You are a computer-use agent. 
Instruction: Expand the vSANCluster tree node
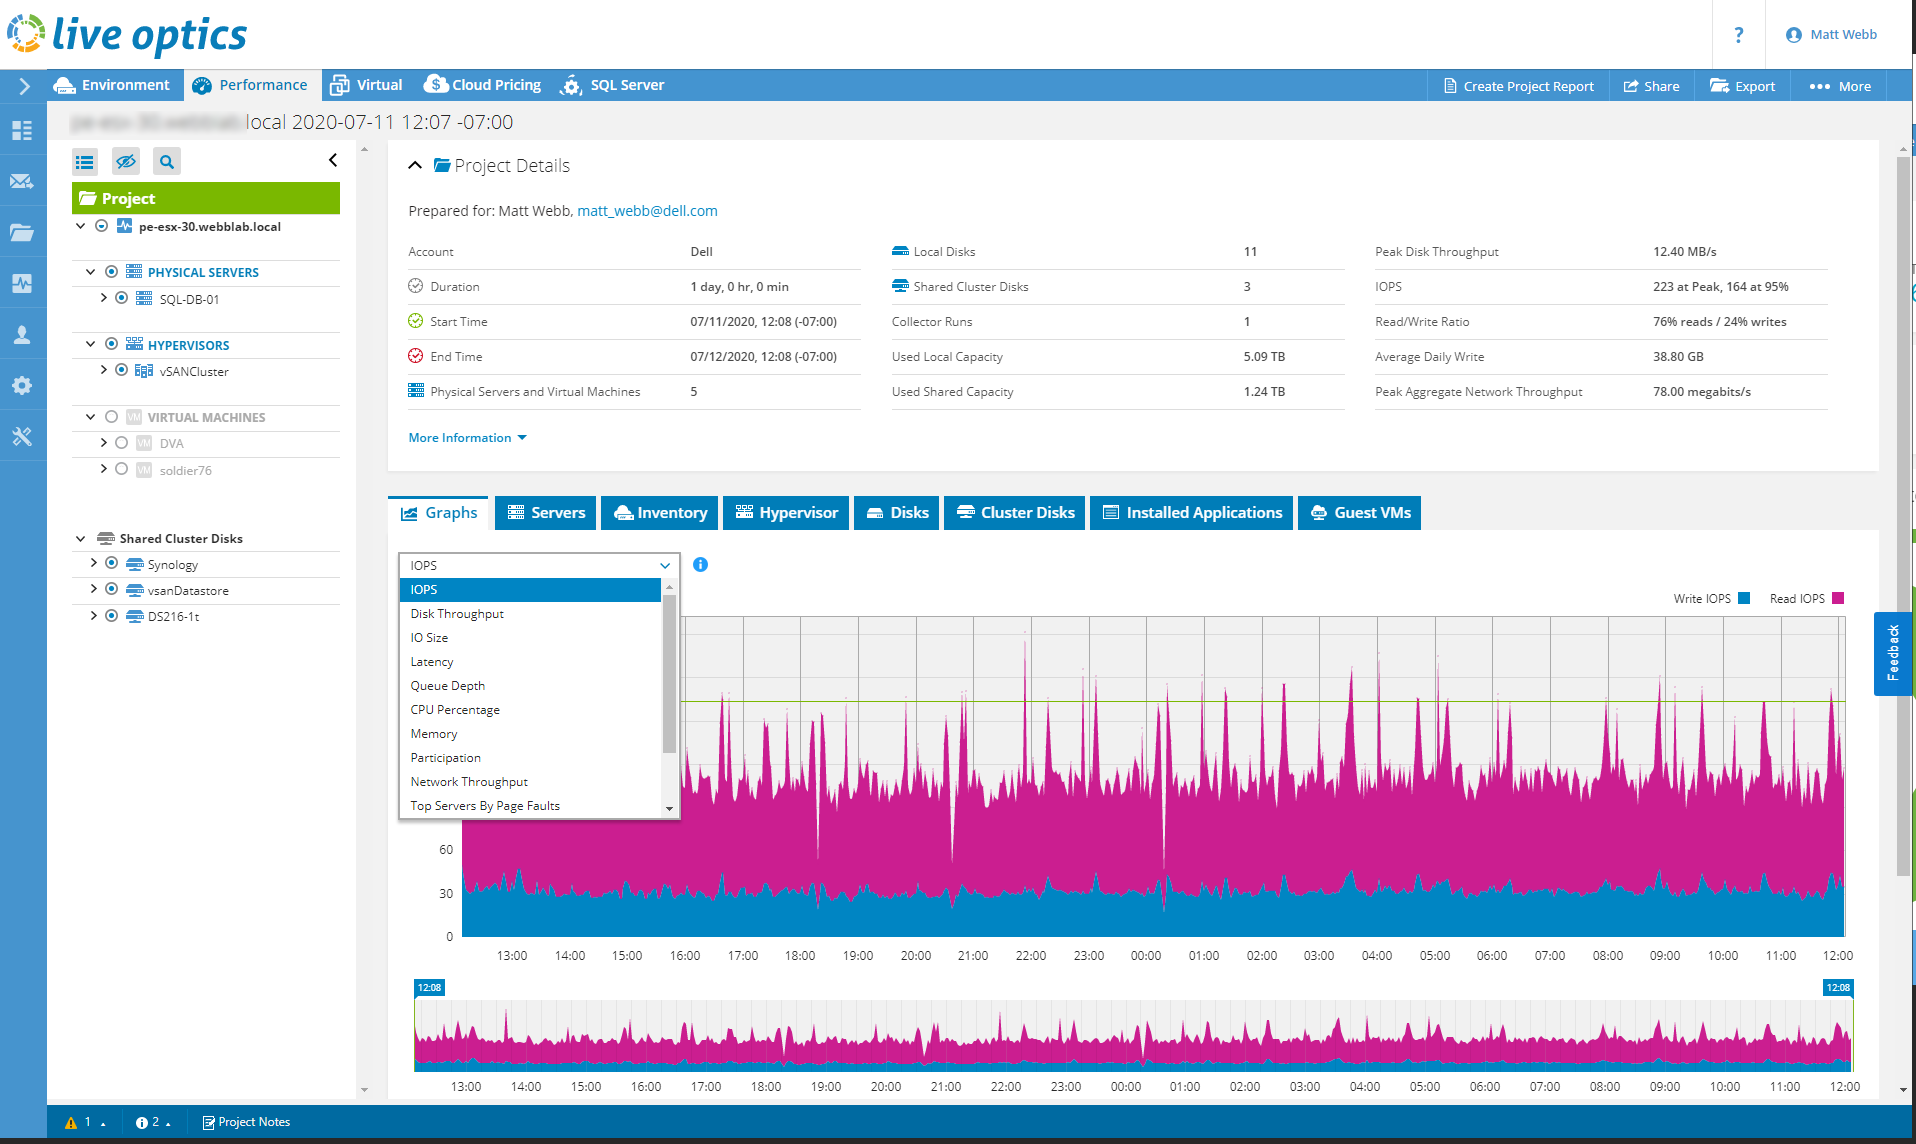103,370
